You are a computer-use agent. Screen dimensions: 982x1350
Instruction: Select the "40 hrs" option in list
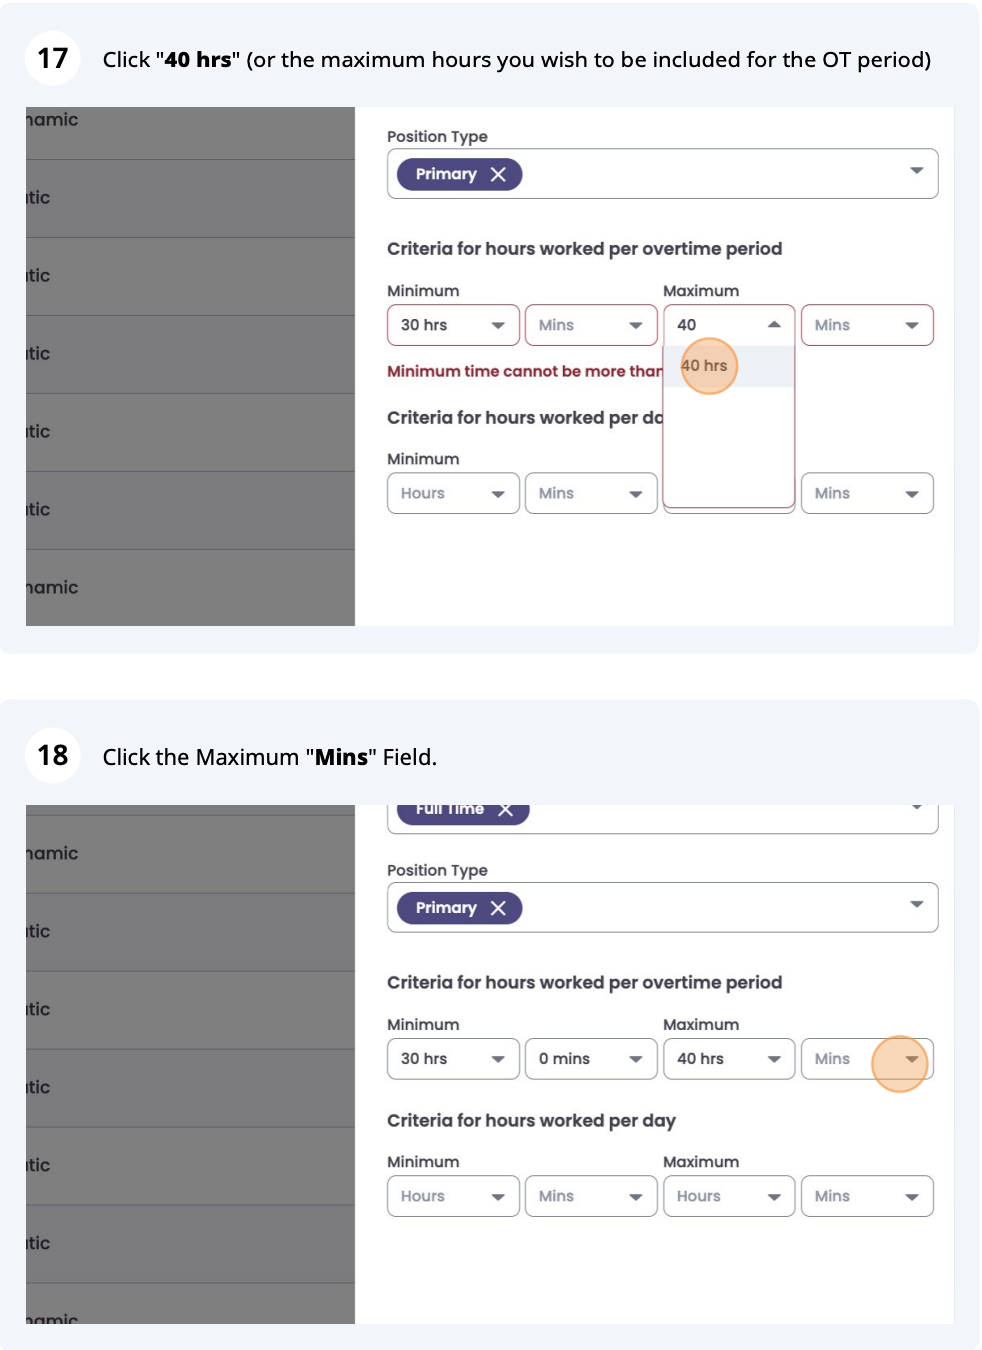pyautogui.click(x=705, y=366)
